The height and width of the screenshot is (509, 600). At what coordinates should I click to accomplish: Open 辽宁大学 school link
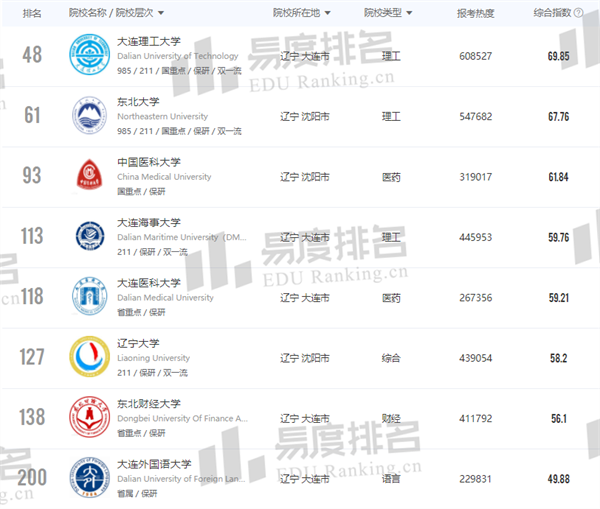pyautogui.click(x=138, y=343)
